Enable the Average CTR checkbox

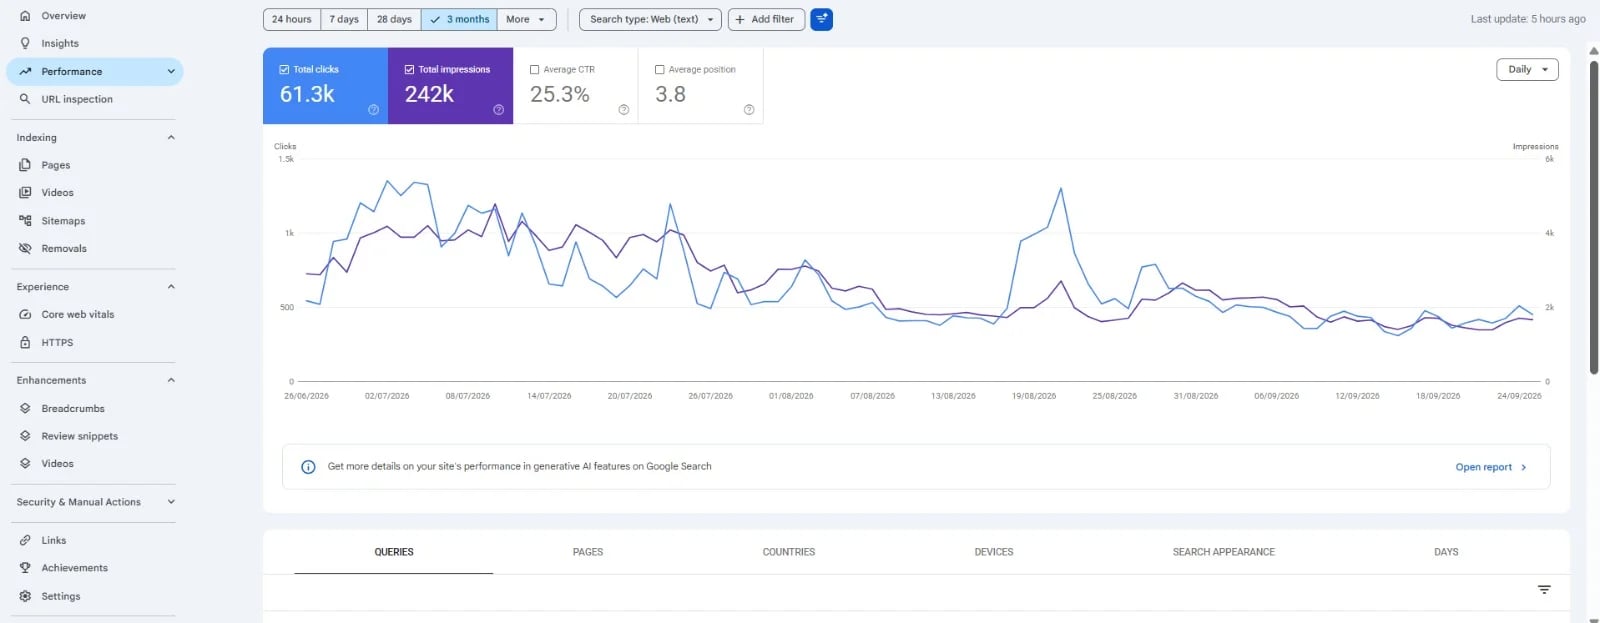(534, 70)
